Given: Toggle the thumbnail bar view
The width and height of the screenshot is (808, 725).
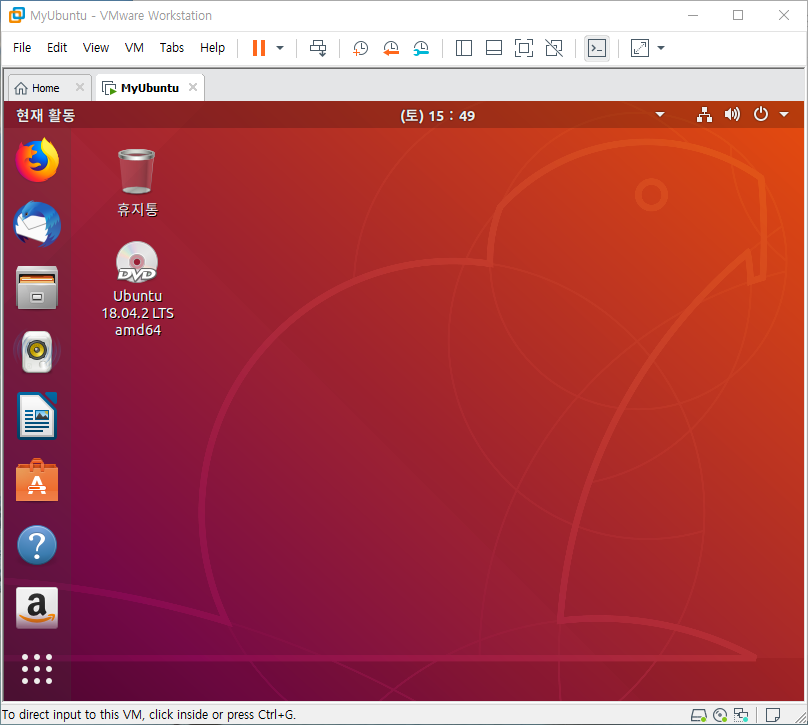Looking at the screenshot, I should (x=494, y=48).
